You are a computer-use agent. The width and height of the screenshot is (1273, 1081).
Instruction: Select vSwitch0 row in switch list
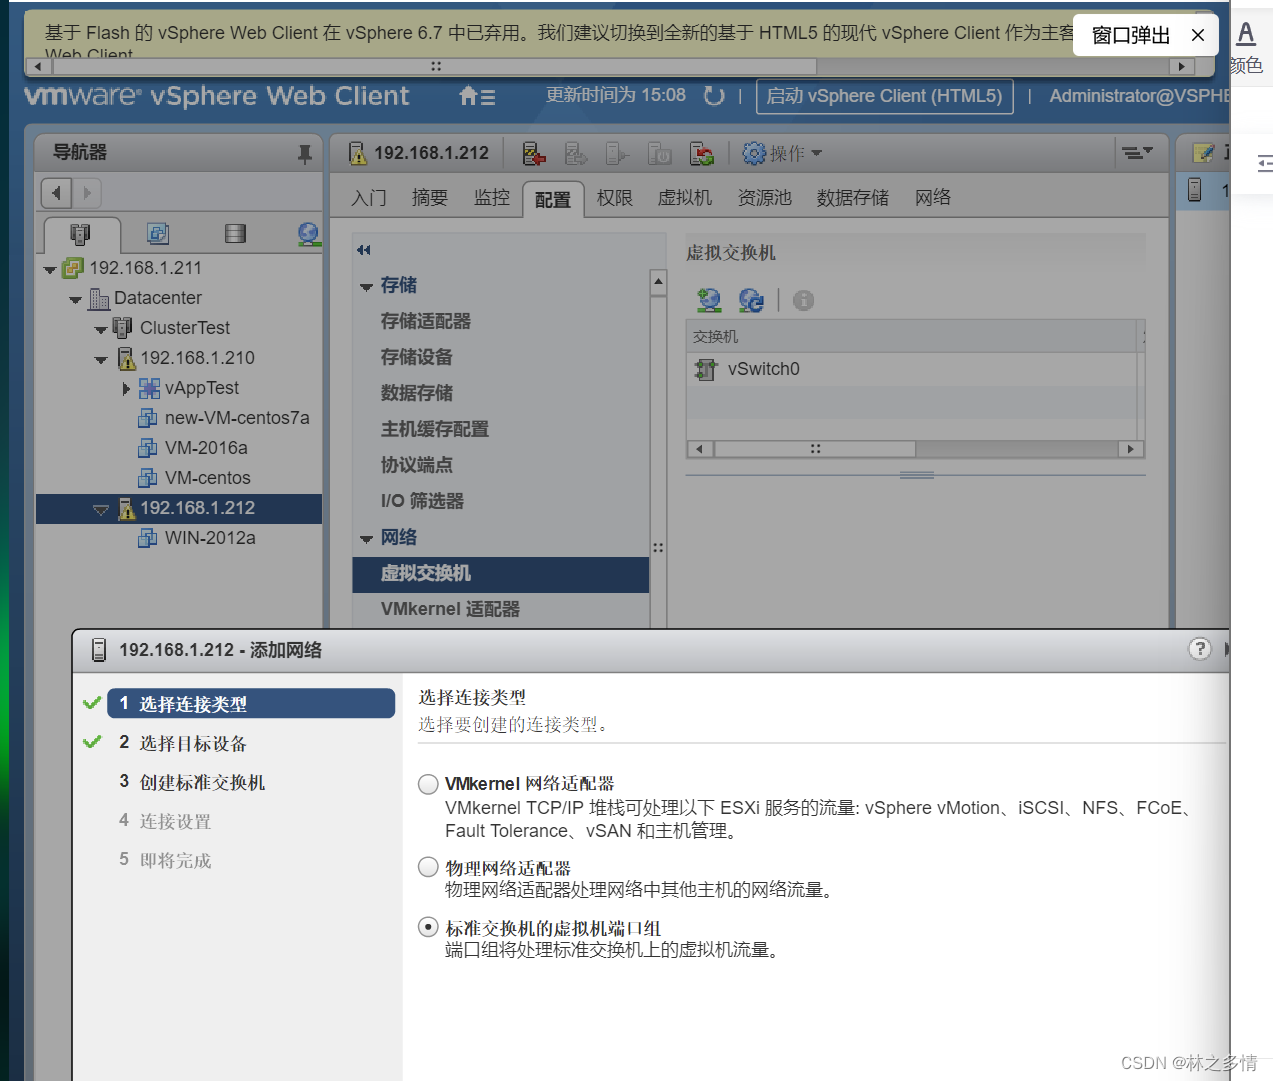pyautogui.click(x=911, y=369)
